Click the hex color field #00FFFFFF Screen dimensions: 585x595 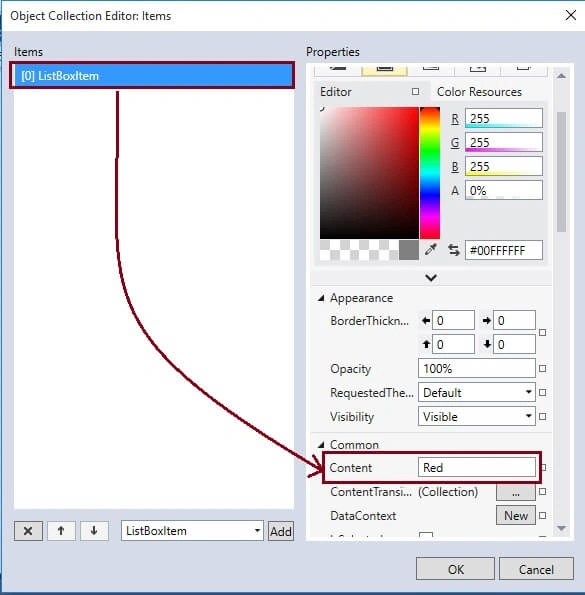(504, 250)
